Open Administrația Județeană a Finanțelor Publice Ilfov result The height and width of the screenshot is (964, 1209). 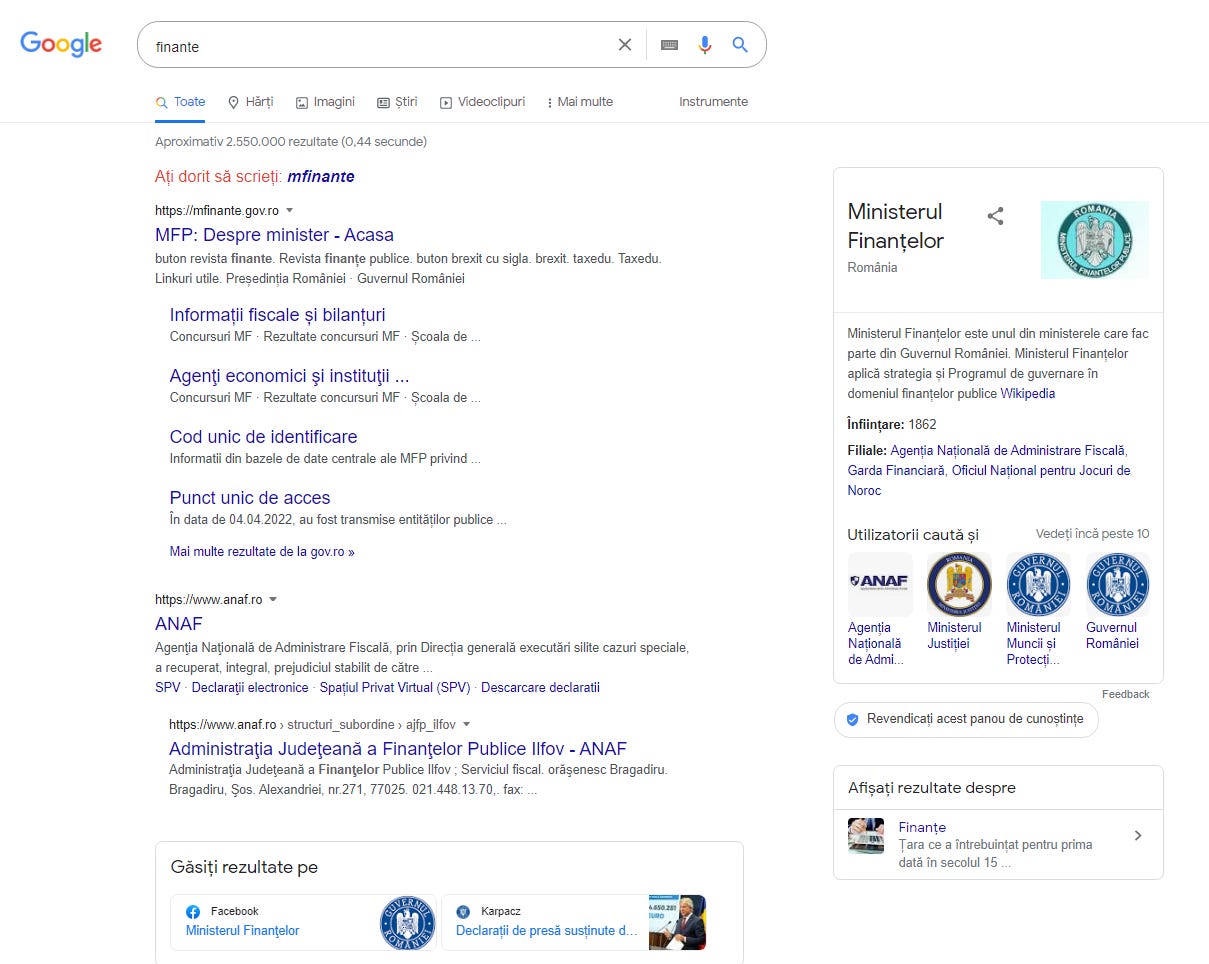pyautogui.click(x=398, y=749)
